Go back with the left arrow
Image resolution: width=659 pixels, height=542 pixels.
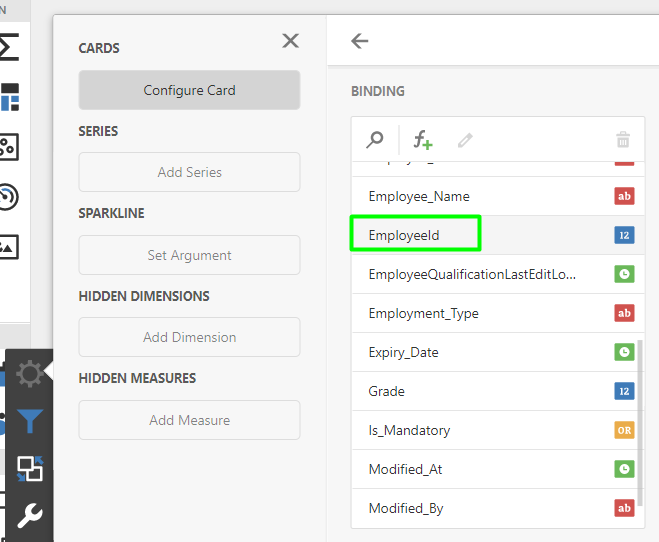click(360, 41)
